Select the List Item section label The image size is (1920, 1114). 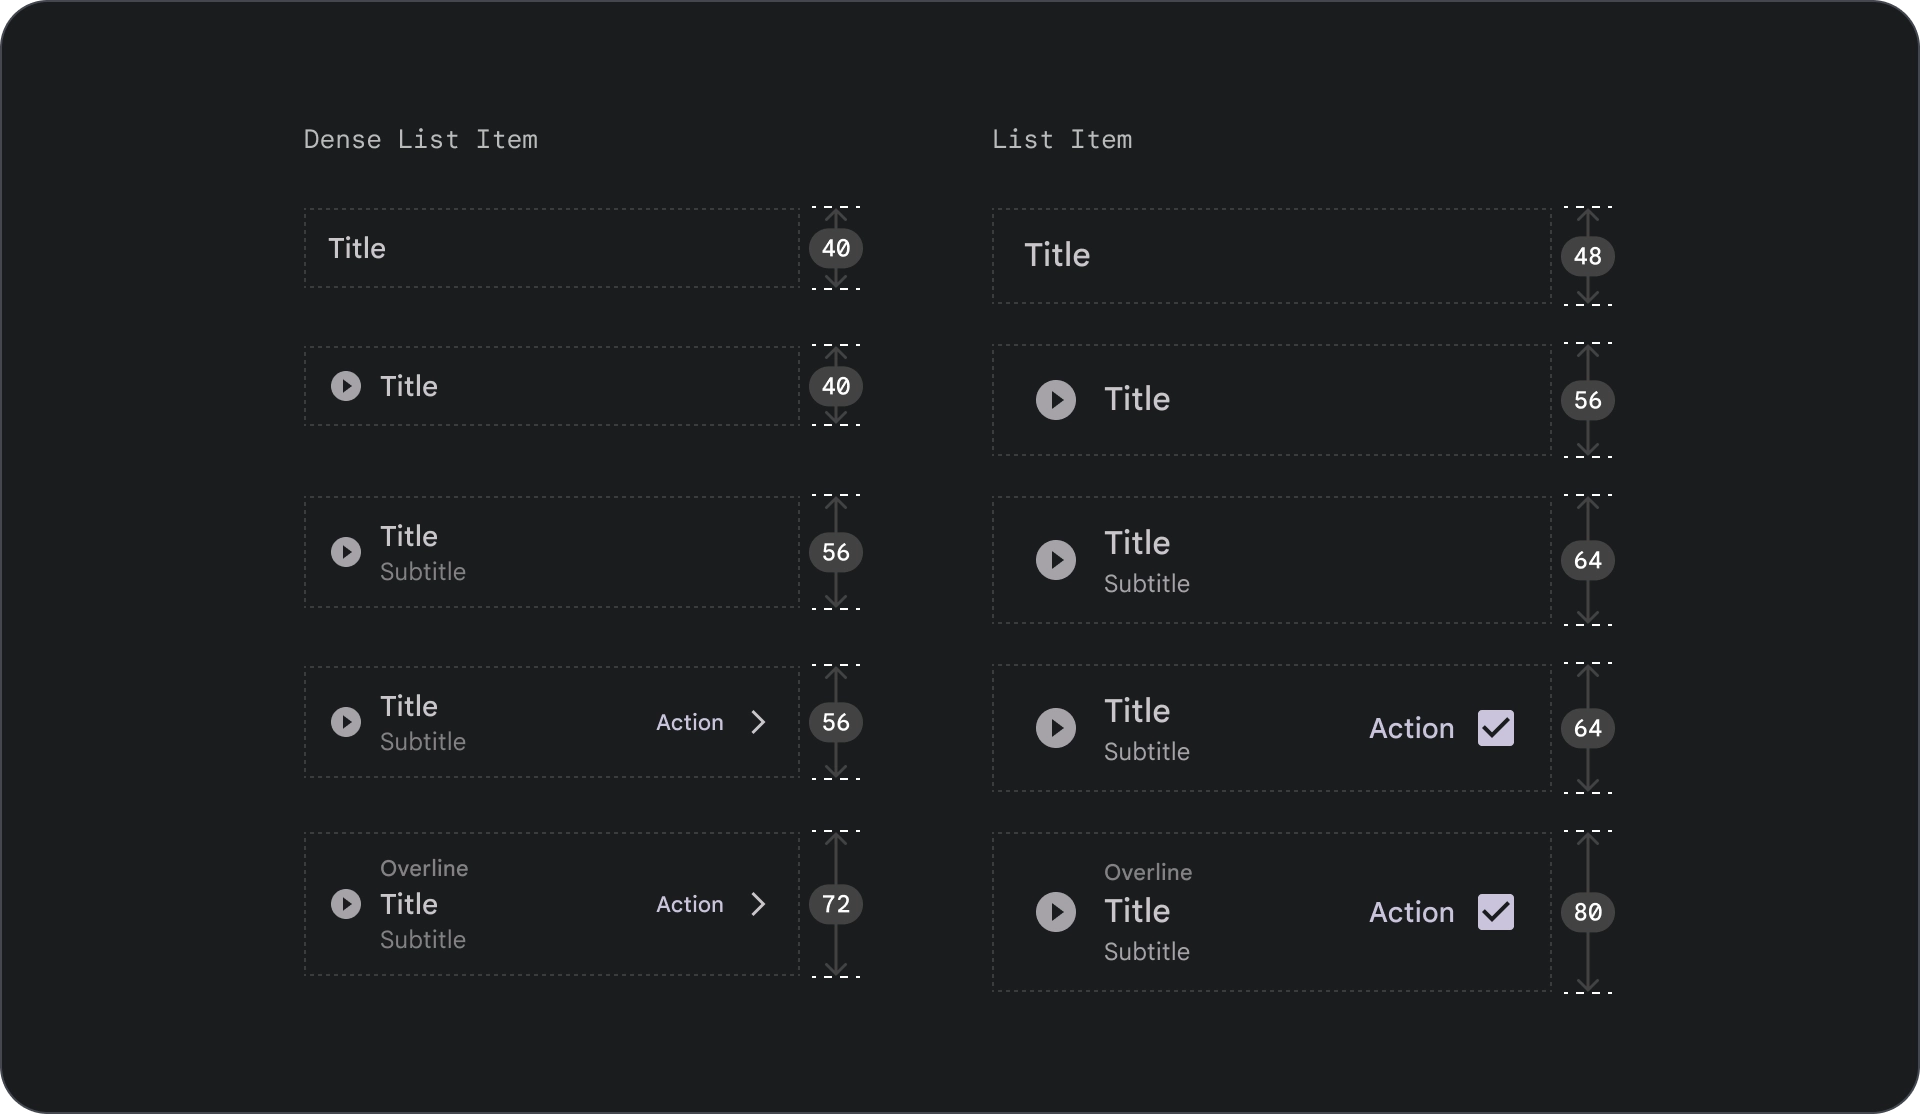click(1061, 139)
